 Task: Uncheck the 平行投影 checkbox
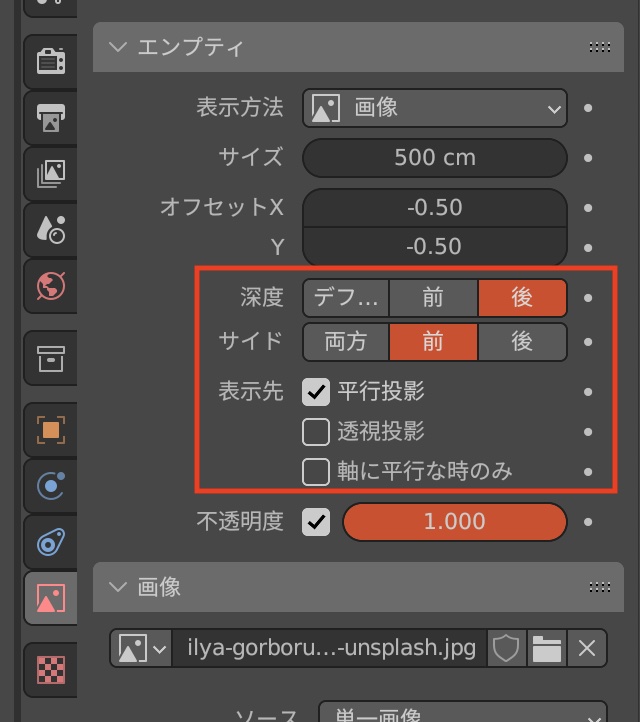(316, 391)
